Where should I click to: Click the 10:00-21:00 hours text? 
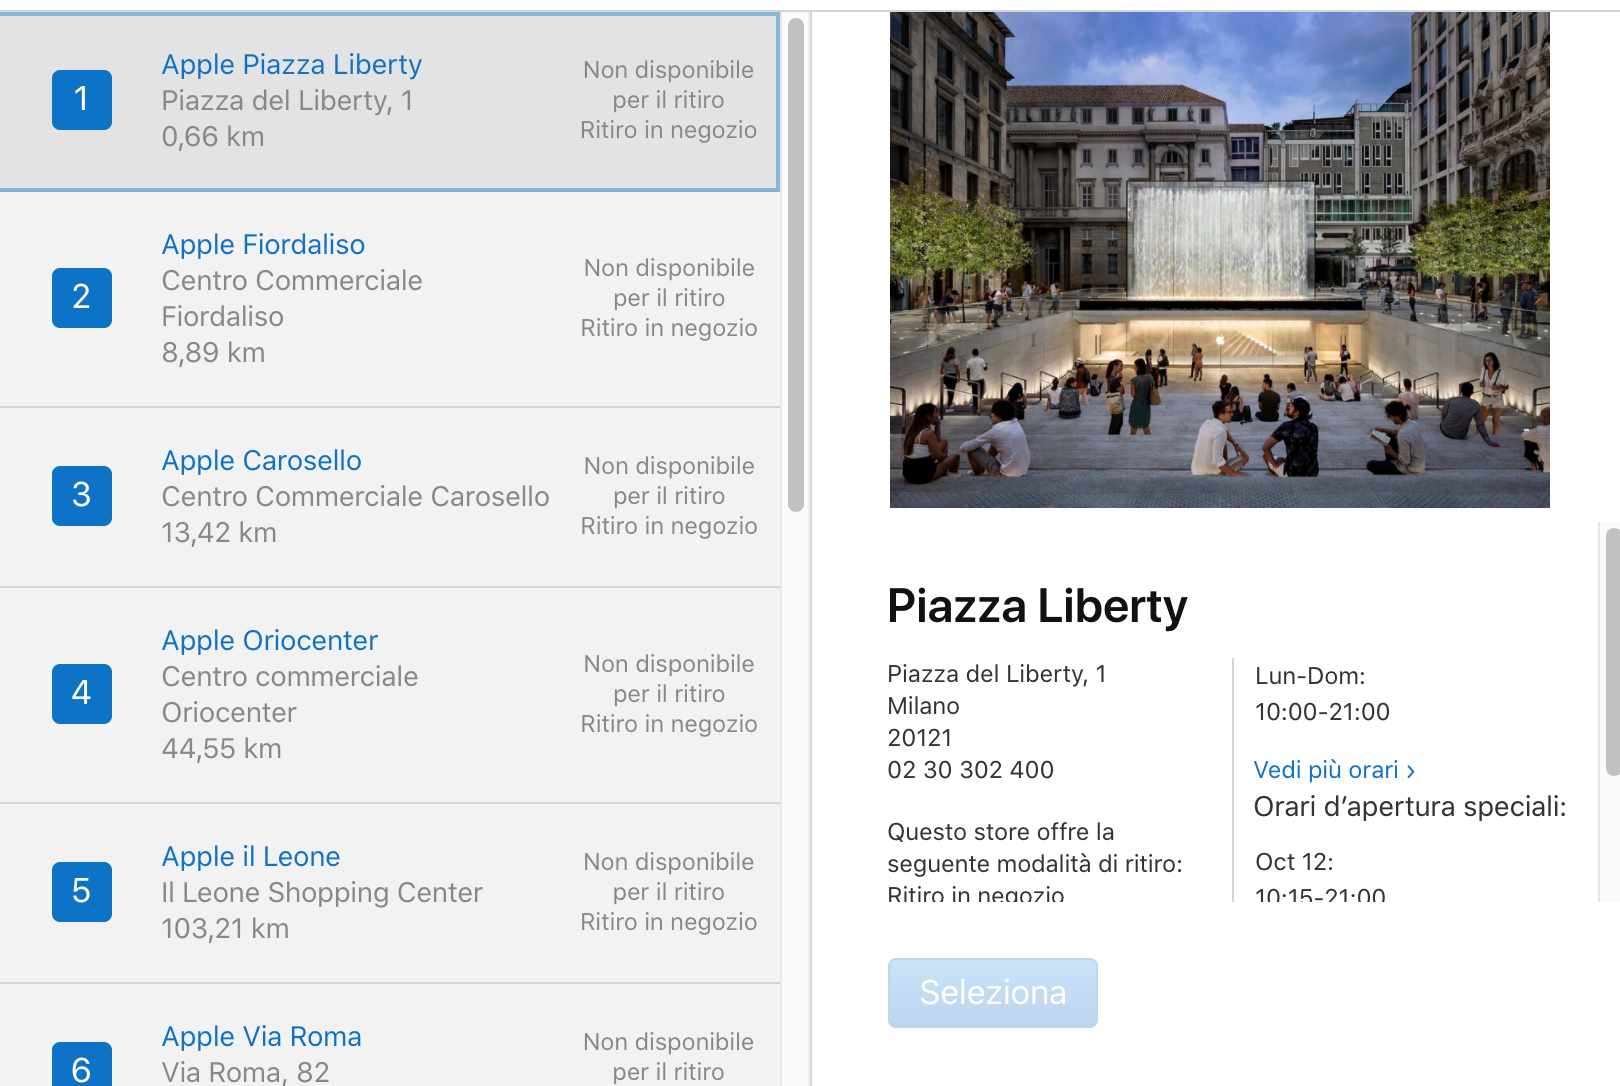(x=1322, y=712)
